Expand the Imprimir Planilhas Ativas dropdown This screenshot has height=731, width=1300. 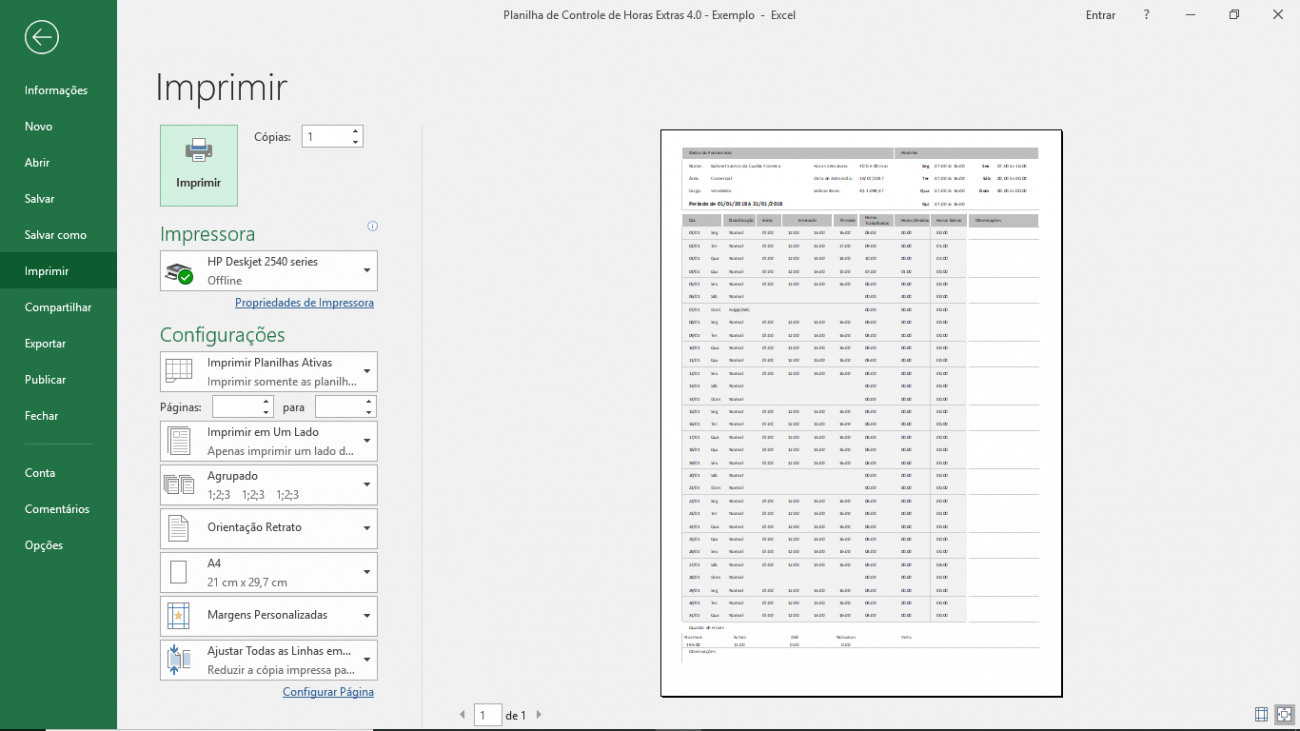pos(269,371)
